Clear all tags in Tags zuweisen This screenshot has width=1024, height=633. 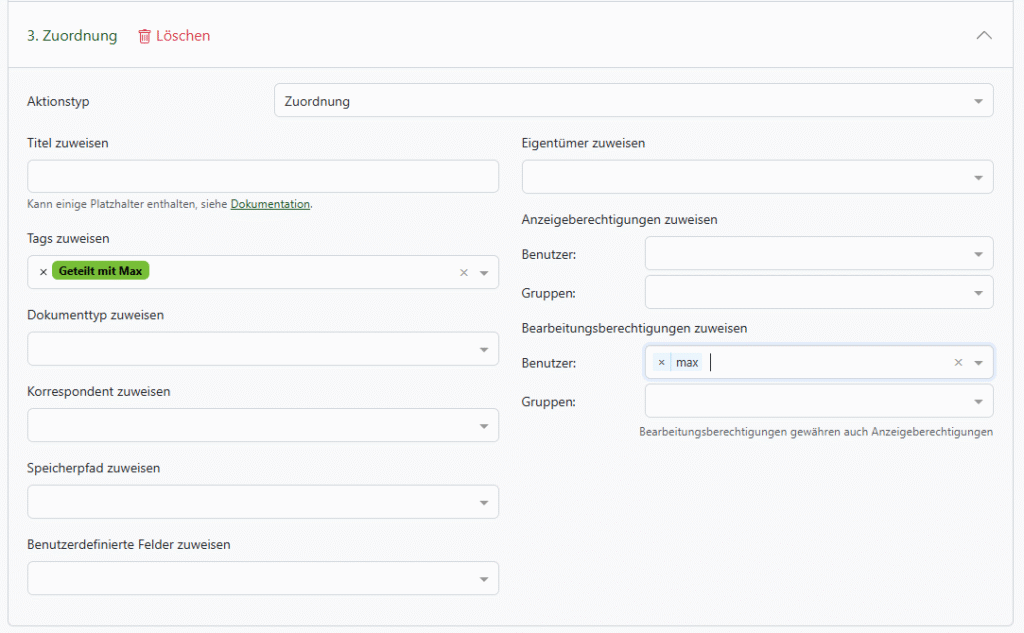coord(463,272)
